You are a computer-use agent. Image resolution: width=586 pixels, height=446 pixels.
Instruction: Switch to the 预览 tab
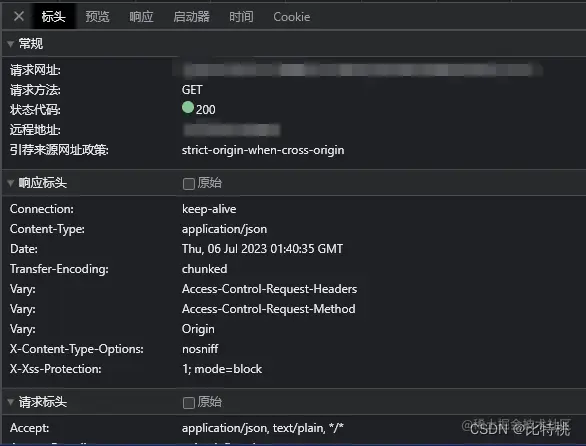pyautogui.click(x=97, y=16)
